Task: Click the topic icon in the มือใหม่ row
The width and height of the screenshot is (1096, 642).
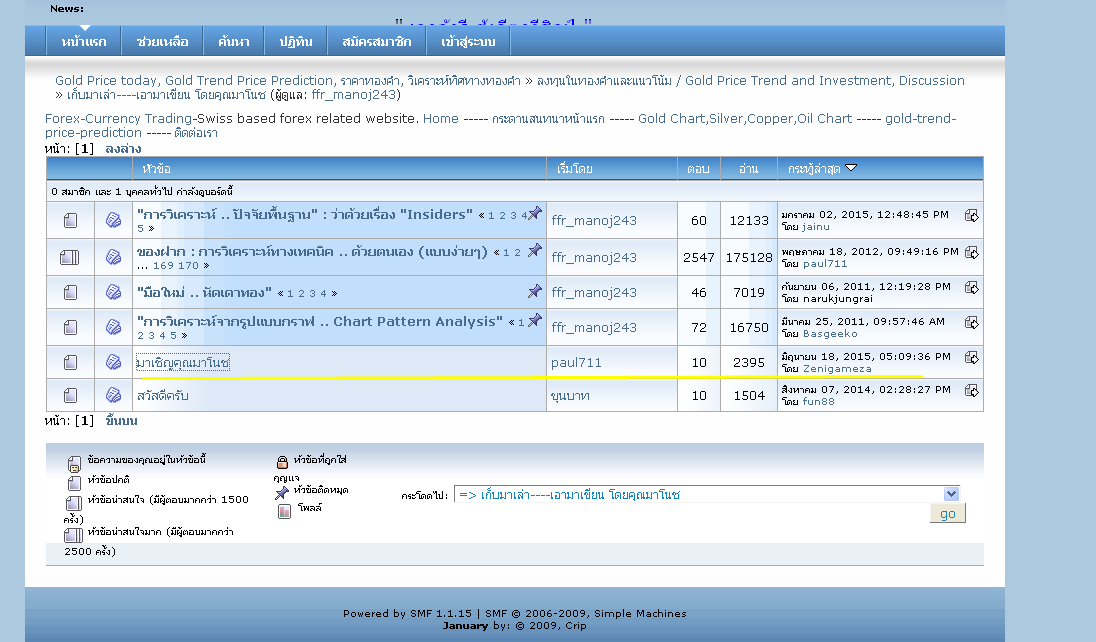Action: tap(71, 292)
